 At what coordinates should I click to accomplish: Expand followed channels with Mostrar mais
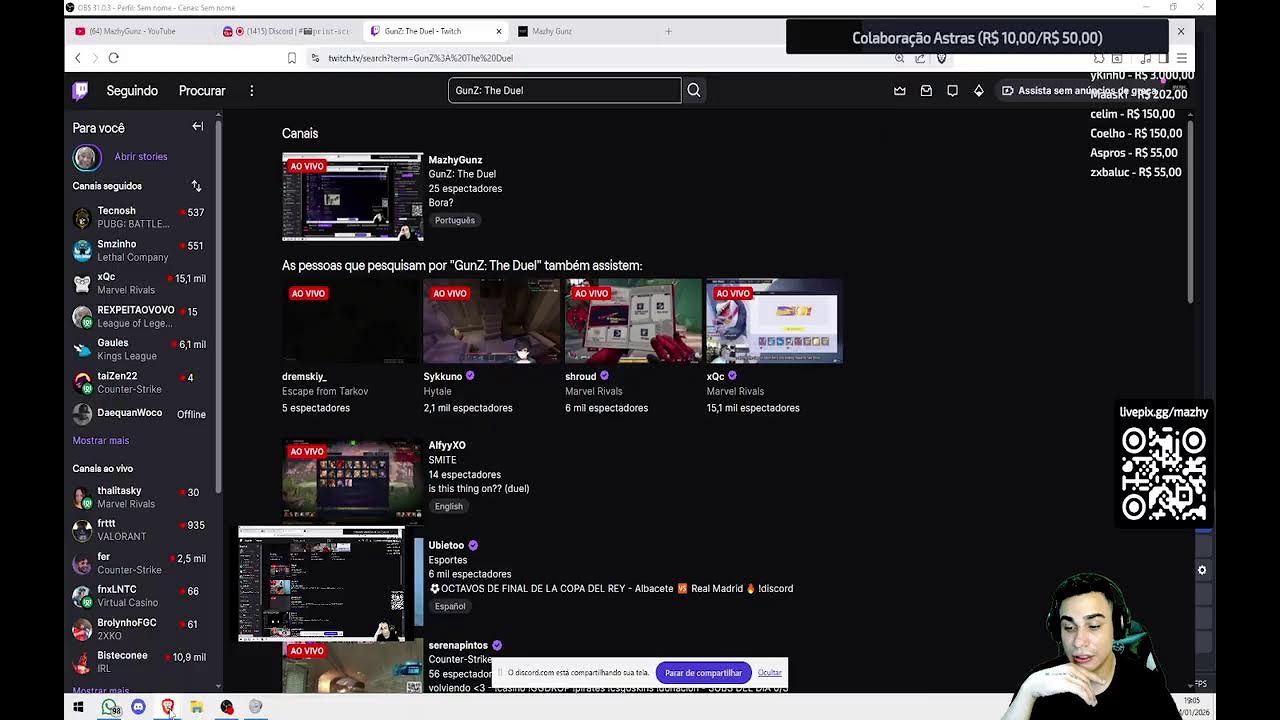pos(100,441)
